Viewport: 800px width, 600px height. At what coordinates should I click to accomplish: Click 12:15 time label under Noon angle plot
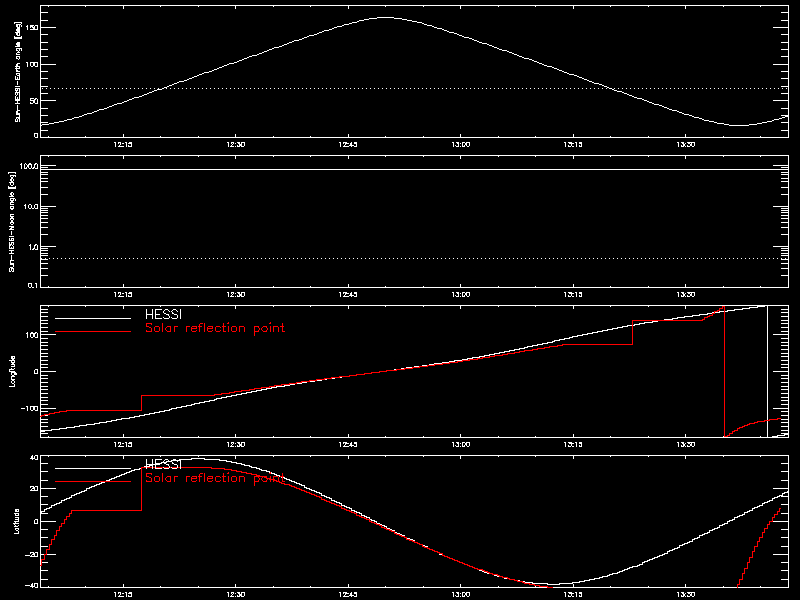point(123,295)
